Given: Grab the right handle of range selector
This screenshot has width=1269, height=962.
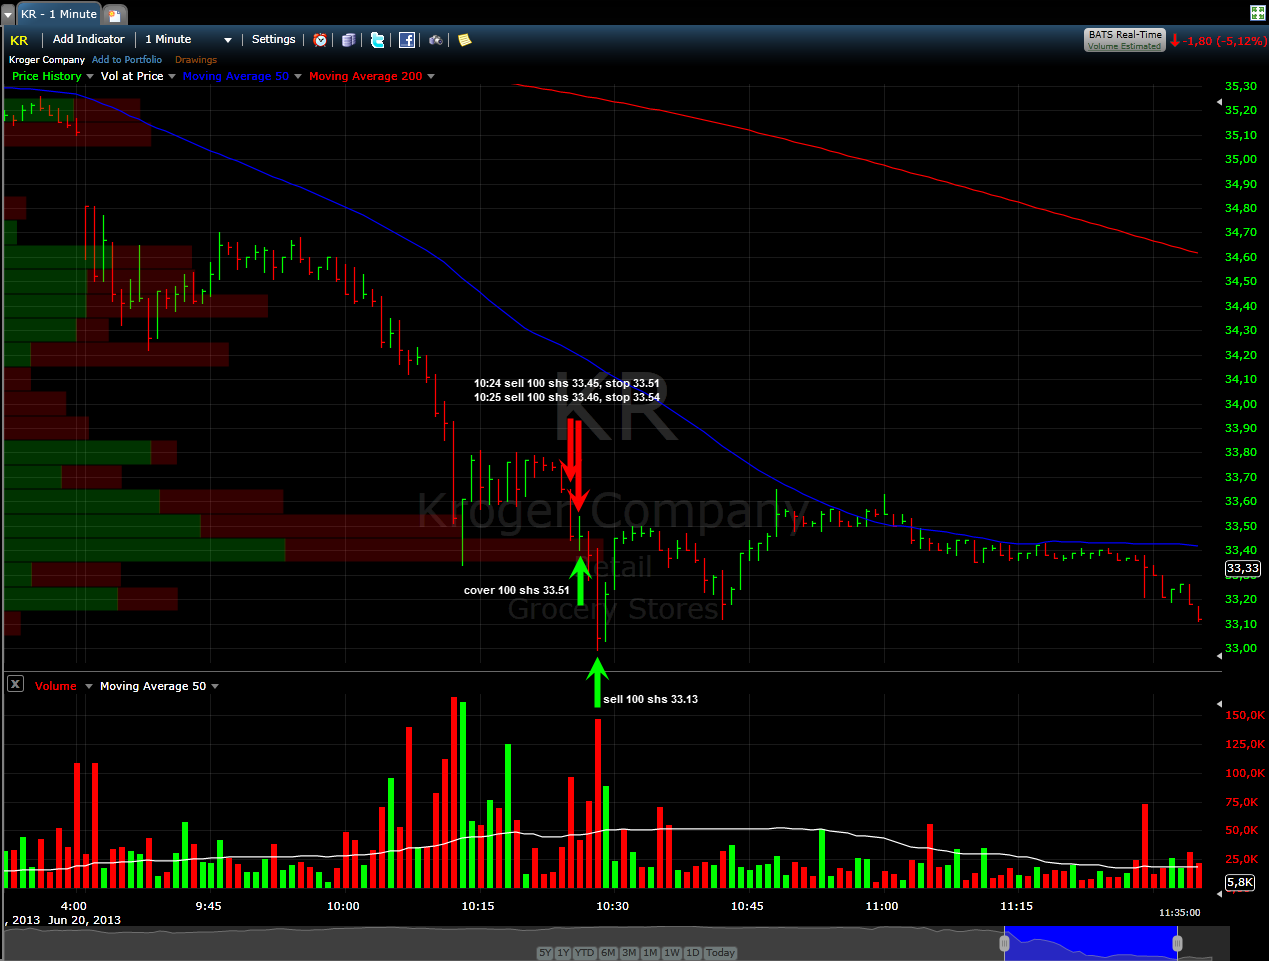Looking at the screenshot, I should (x=1178, y=943).
